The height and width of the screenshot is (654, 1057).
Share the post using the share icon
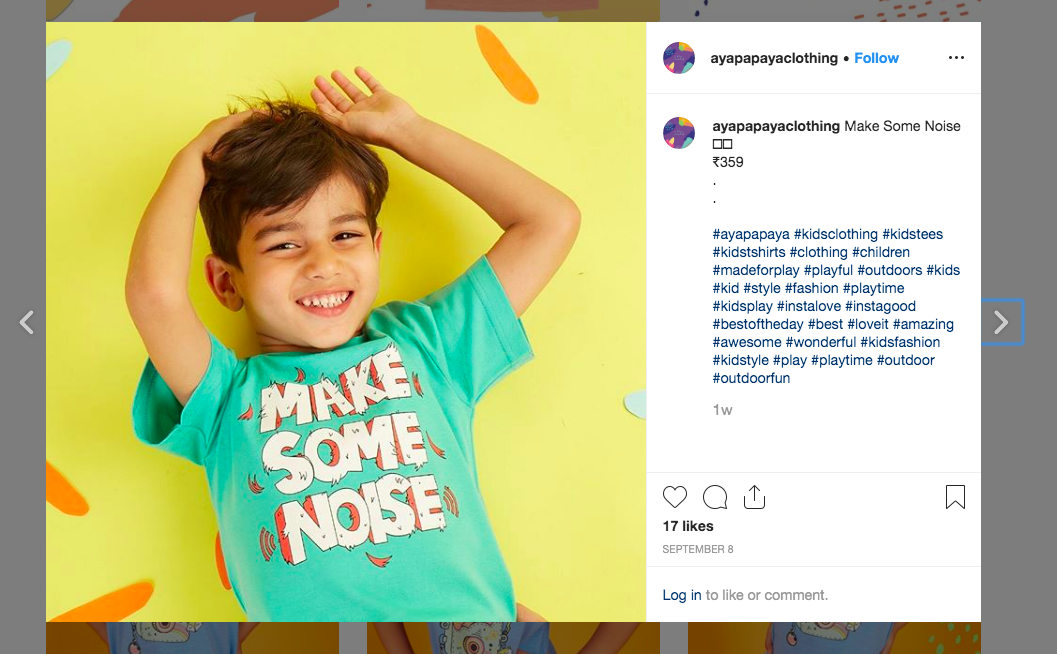tap(754, 497)
